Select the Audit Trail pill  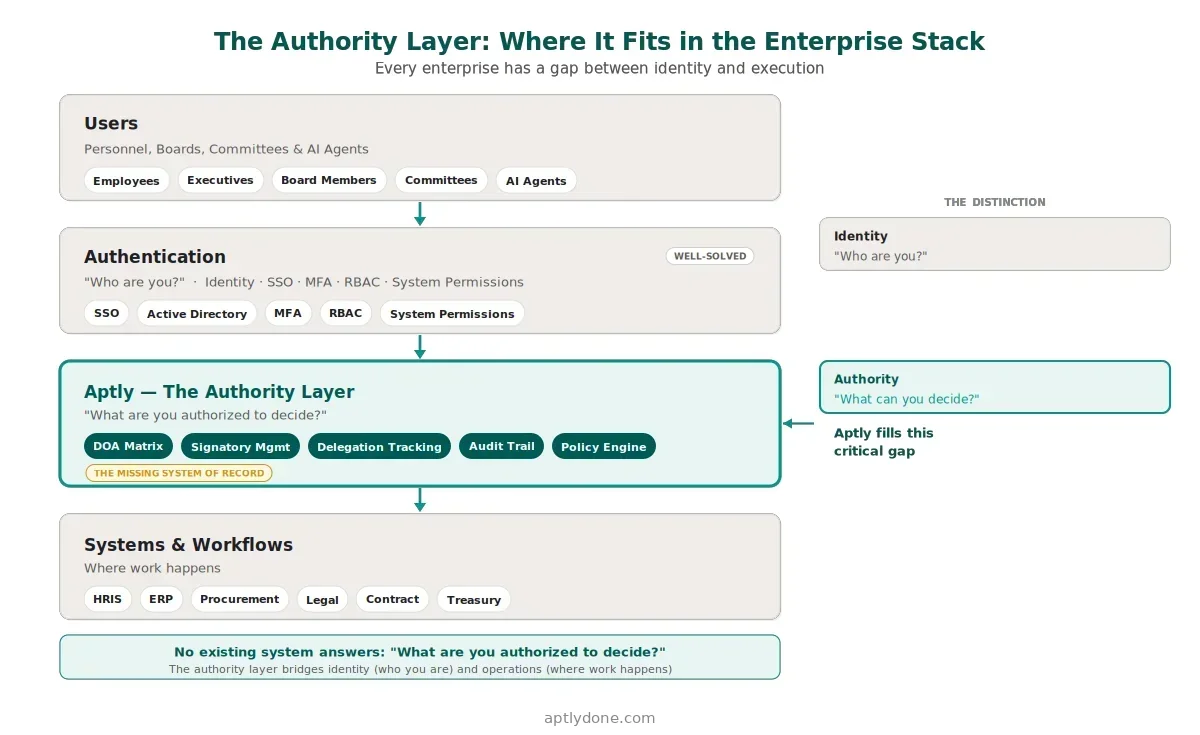coord(501,446)
